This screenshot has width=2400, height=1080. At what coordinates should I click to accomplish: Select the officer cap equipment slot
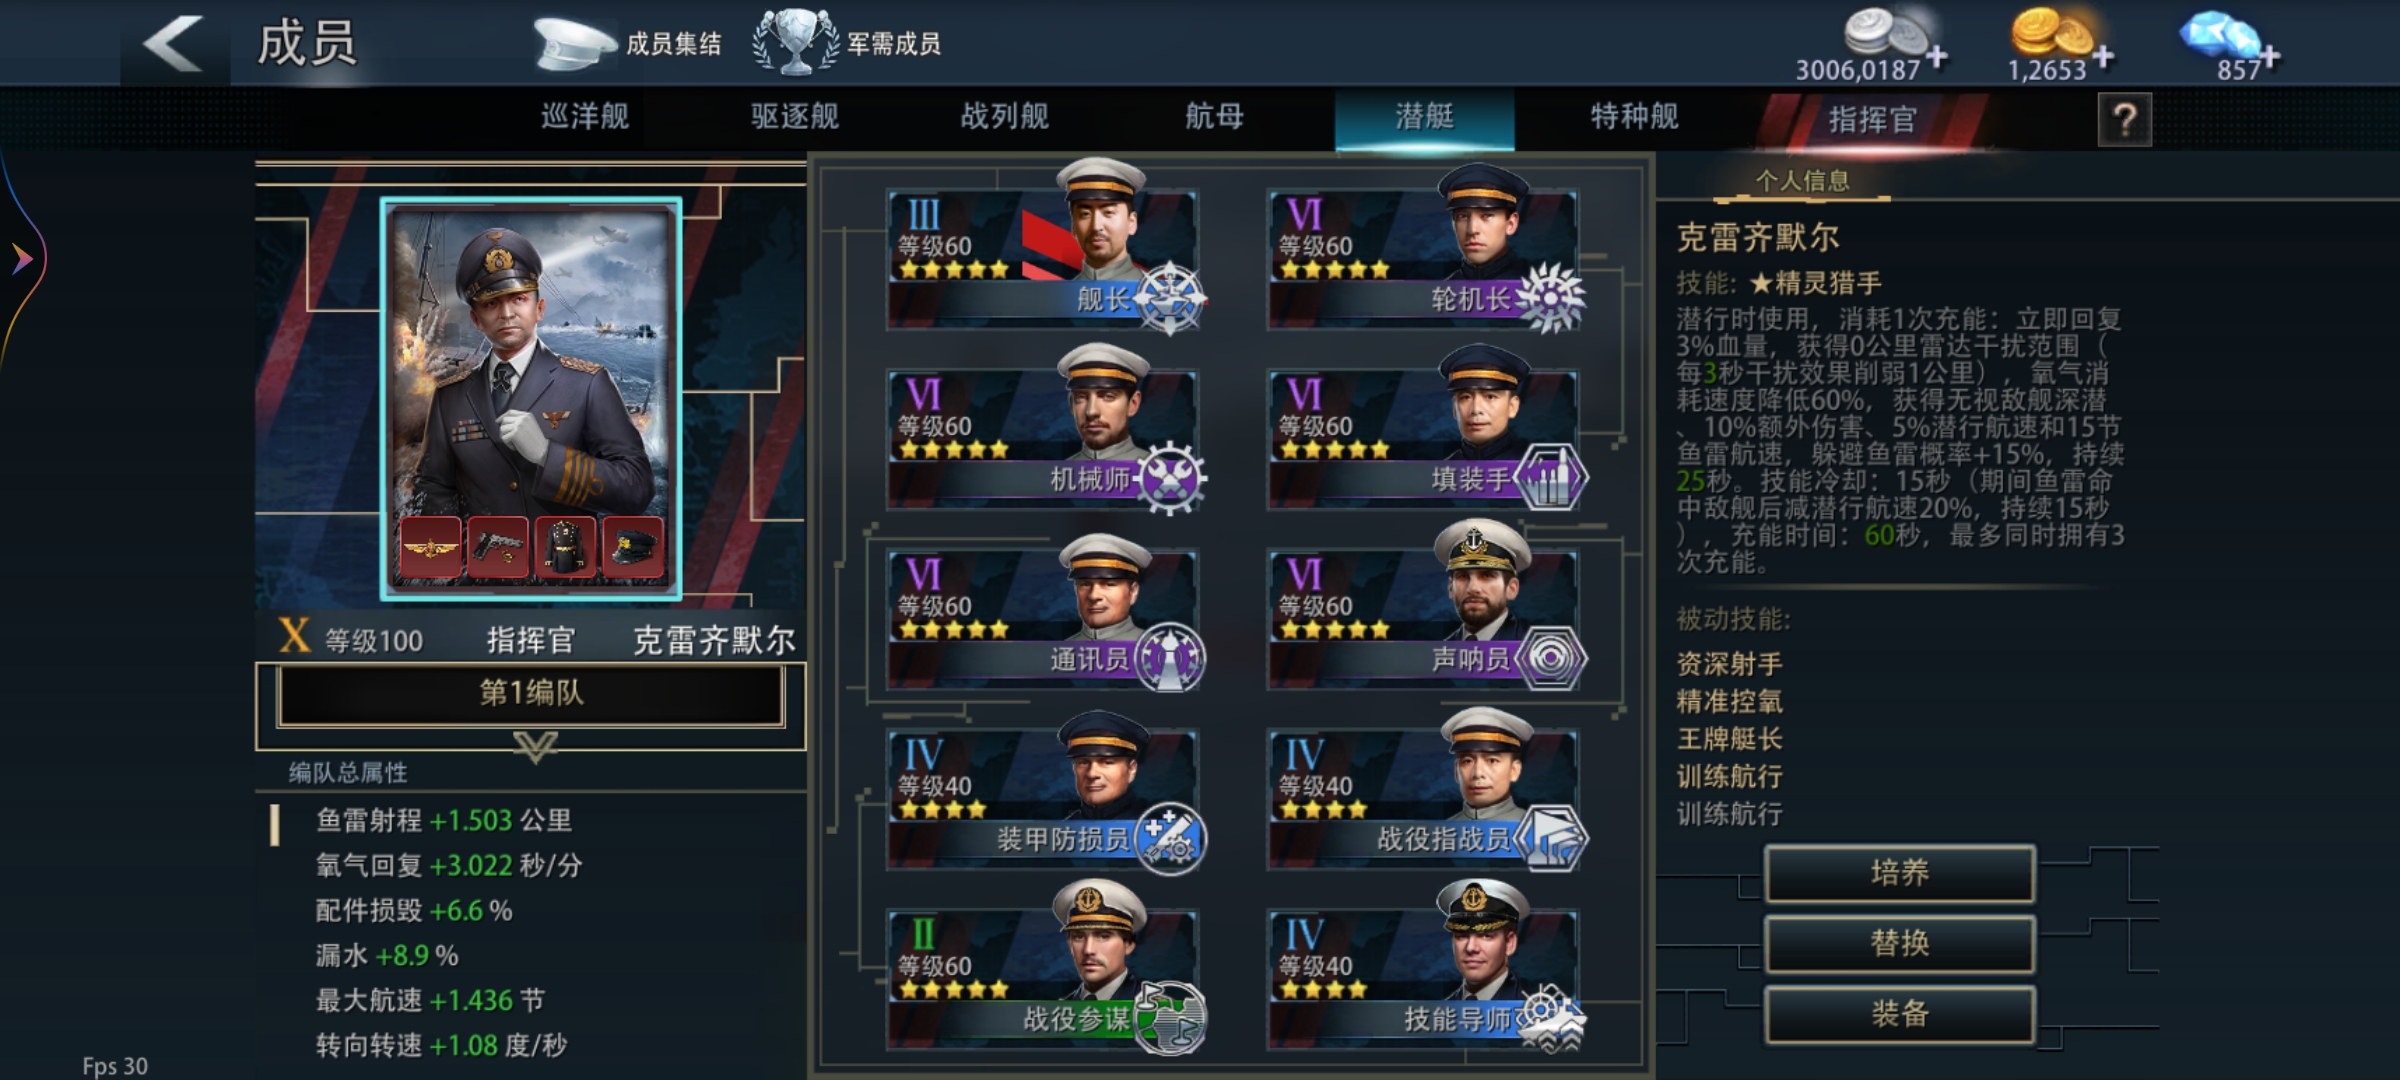(632, 547)
